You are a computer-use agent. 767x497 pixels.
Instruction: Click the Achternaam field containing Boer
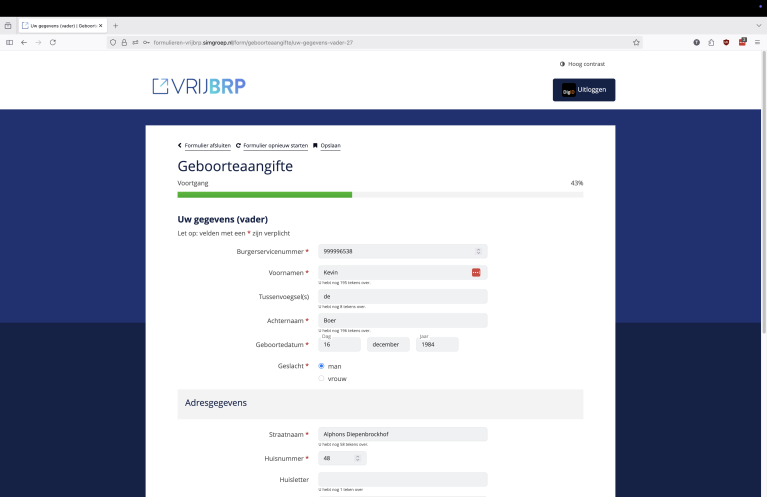(x=403, y=320)
